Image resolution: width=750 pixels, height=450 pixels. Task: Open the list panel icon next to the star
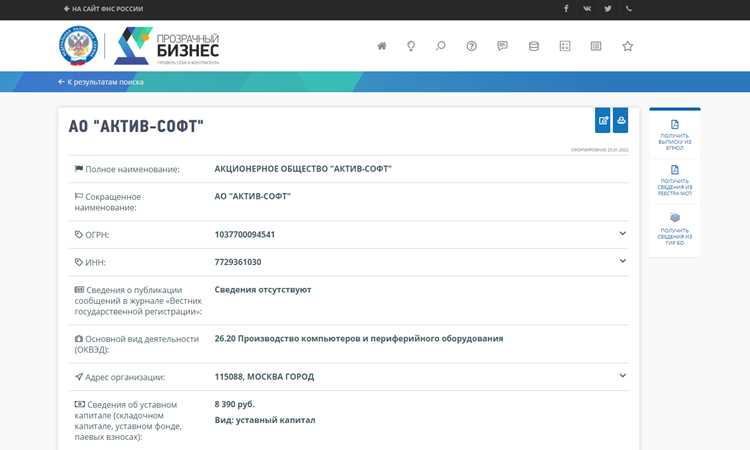pos(596,46)
